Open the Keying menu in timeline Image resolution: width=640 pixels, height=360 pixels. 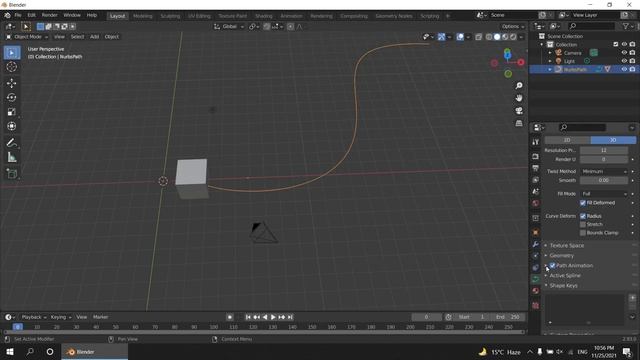60,317
